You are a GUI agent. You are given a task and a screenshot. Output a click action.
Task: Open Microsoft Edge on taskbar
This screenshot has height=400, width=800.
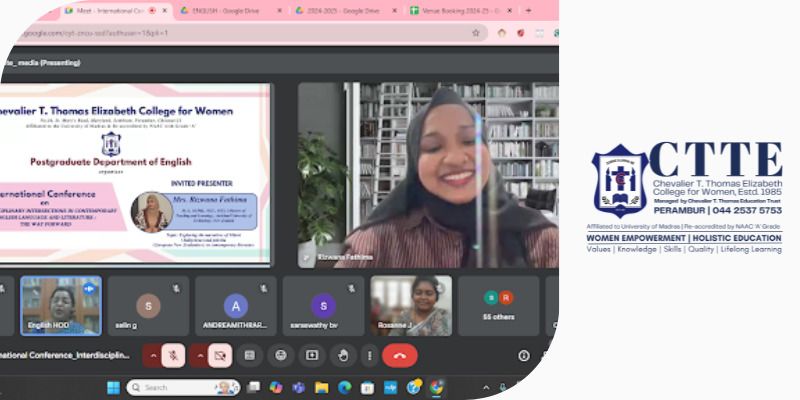tap(344, 388)
